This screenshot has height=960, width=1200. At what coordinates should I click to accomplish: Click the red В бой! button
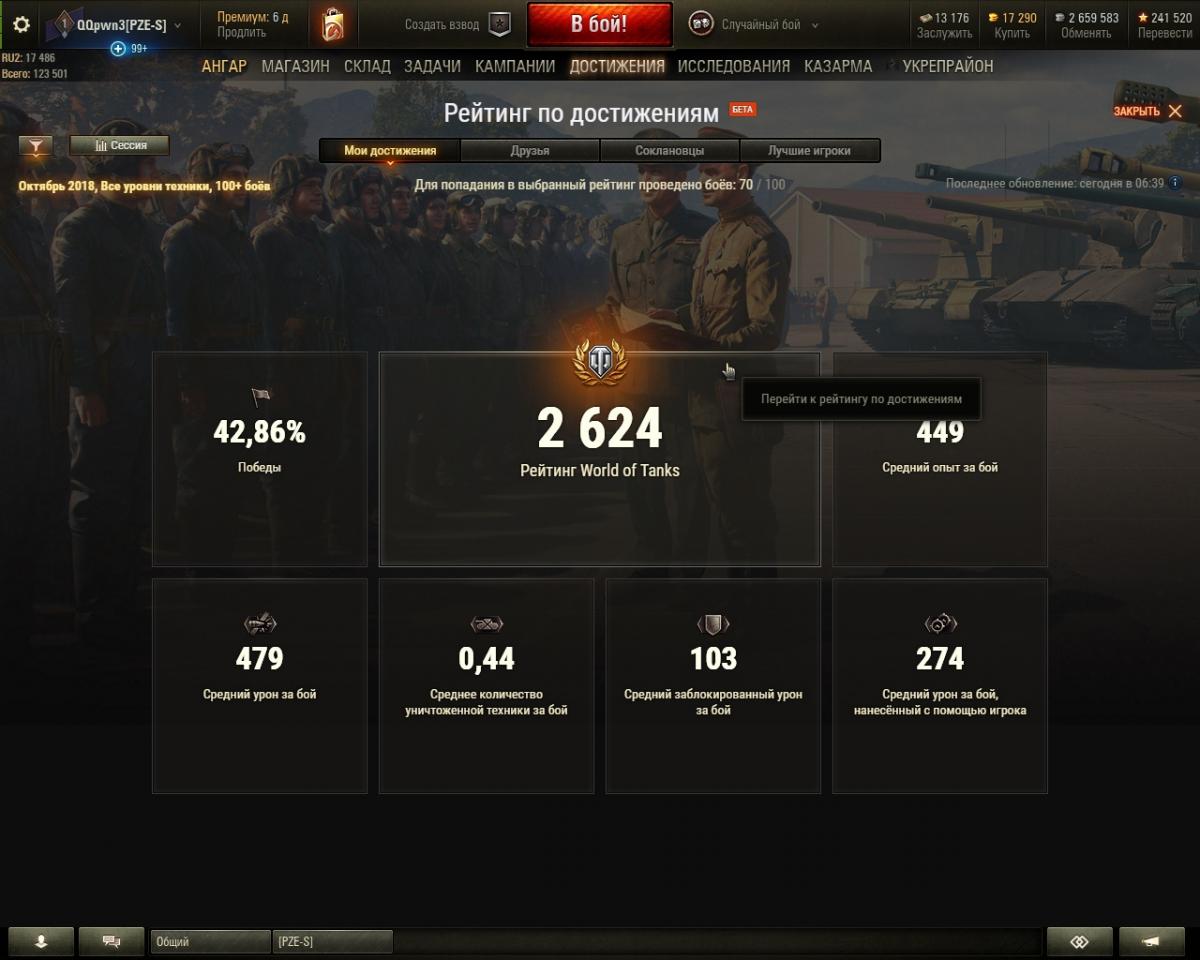599,25
